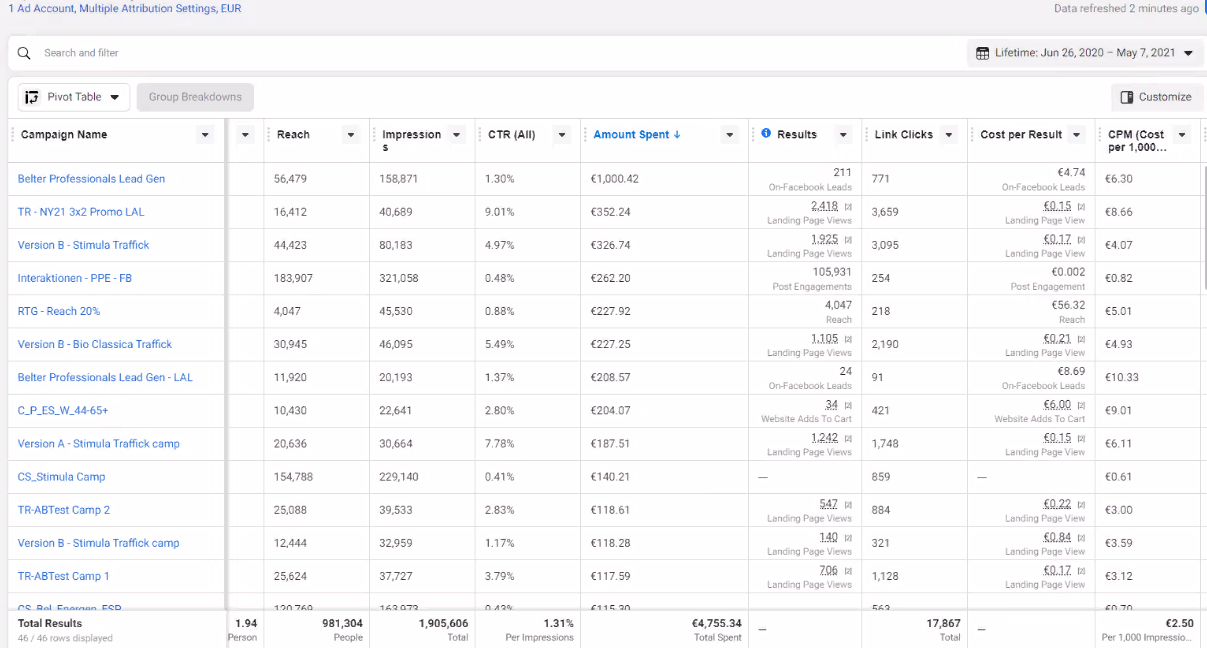Open the Reach column options arrow

pyautogui.click(x=351, y=135)
